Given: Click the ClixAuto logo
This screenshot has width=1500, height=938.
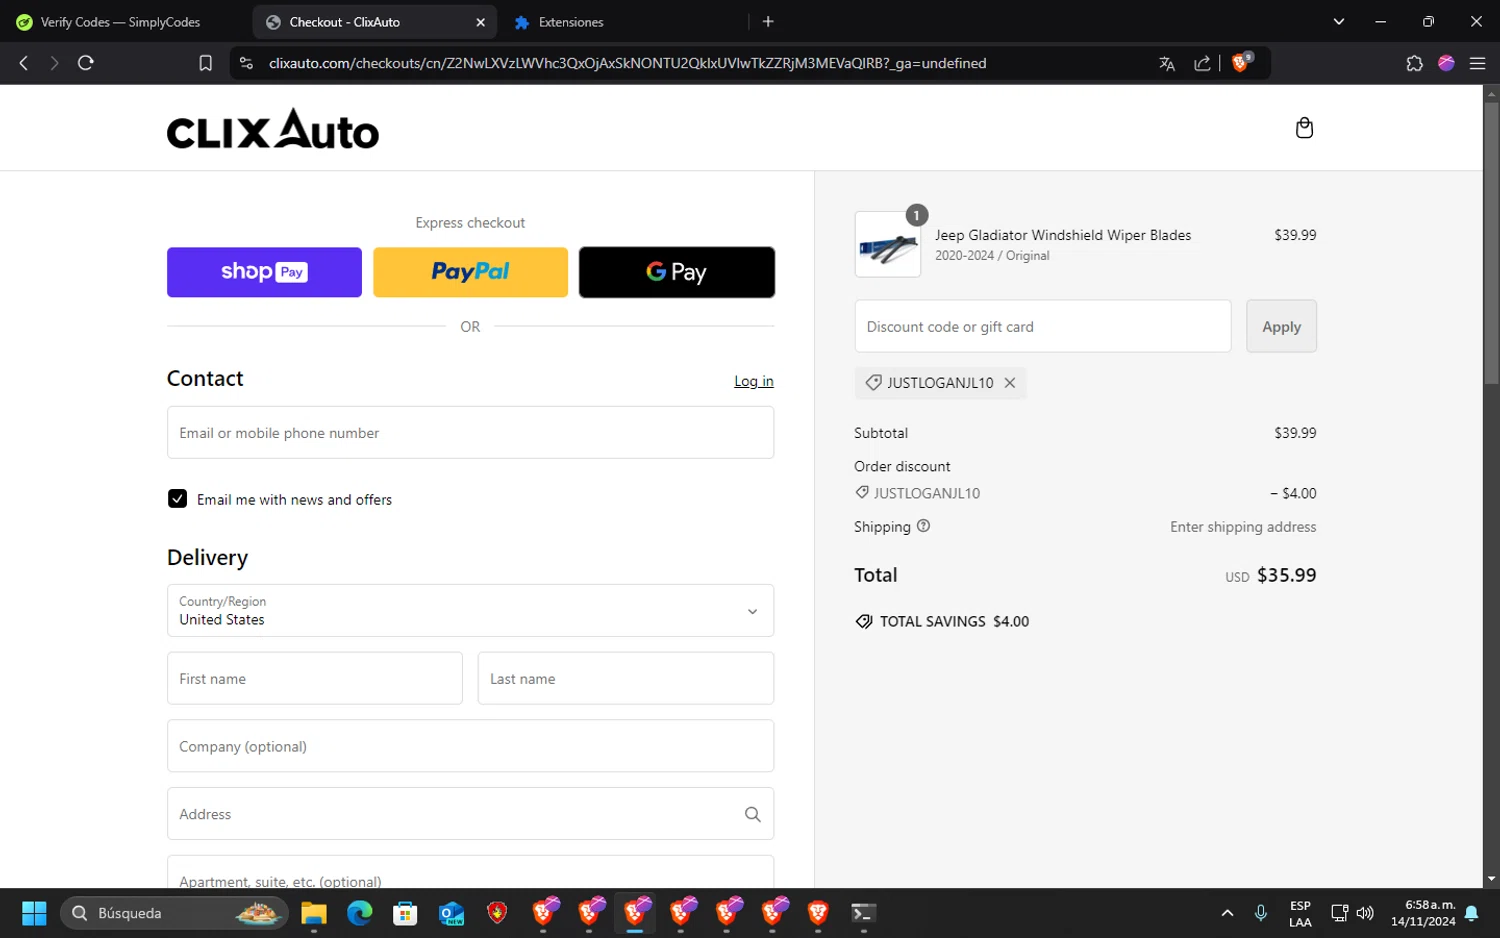Looking at the screenshot, I should click(x=273, y=129).
